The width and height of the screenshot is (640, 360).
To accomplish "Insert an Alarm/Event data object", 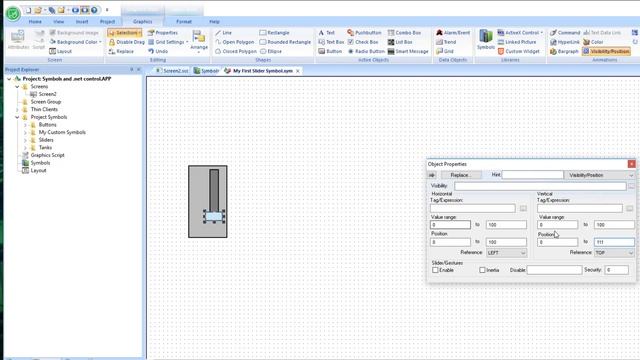I will pyautogui.click(x=453, y=33).
